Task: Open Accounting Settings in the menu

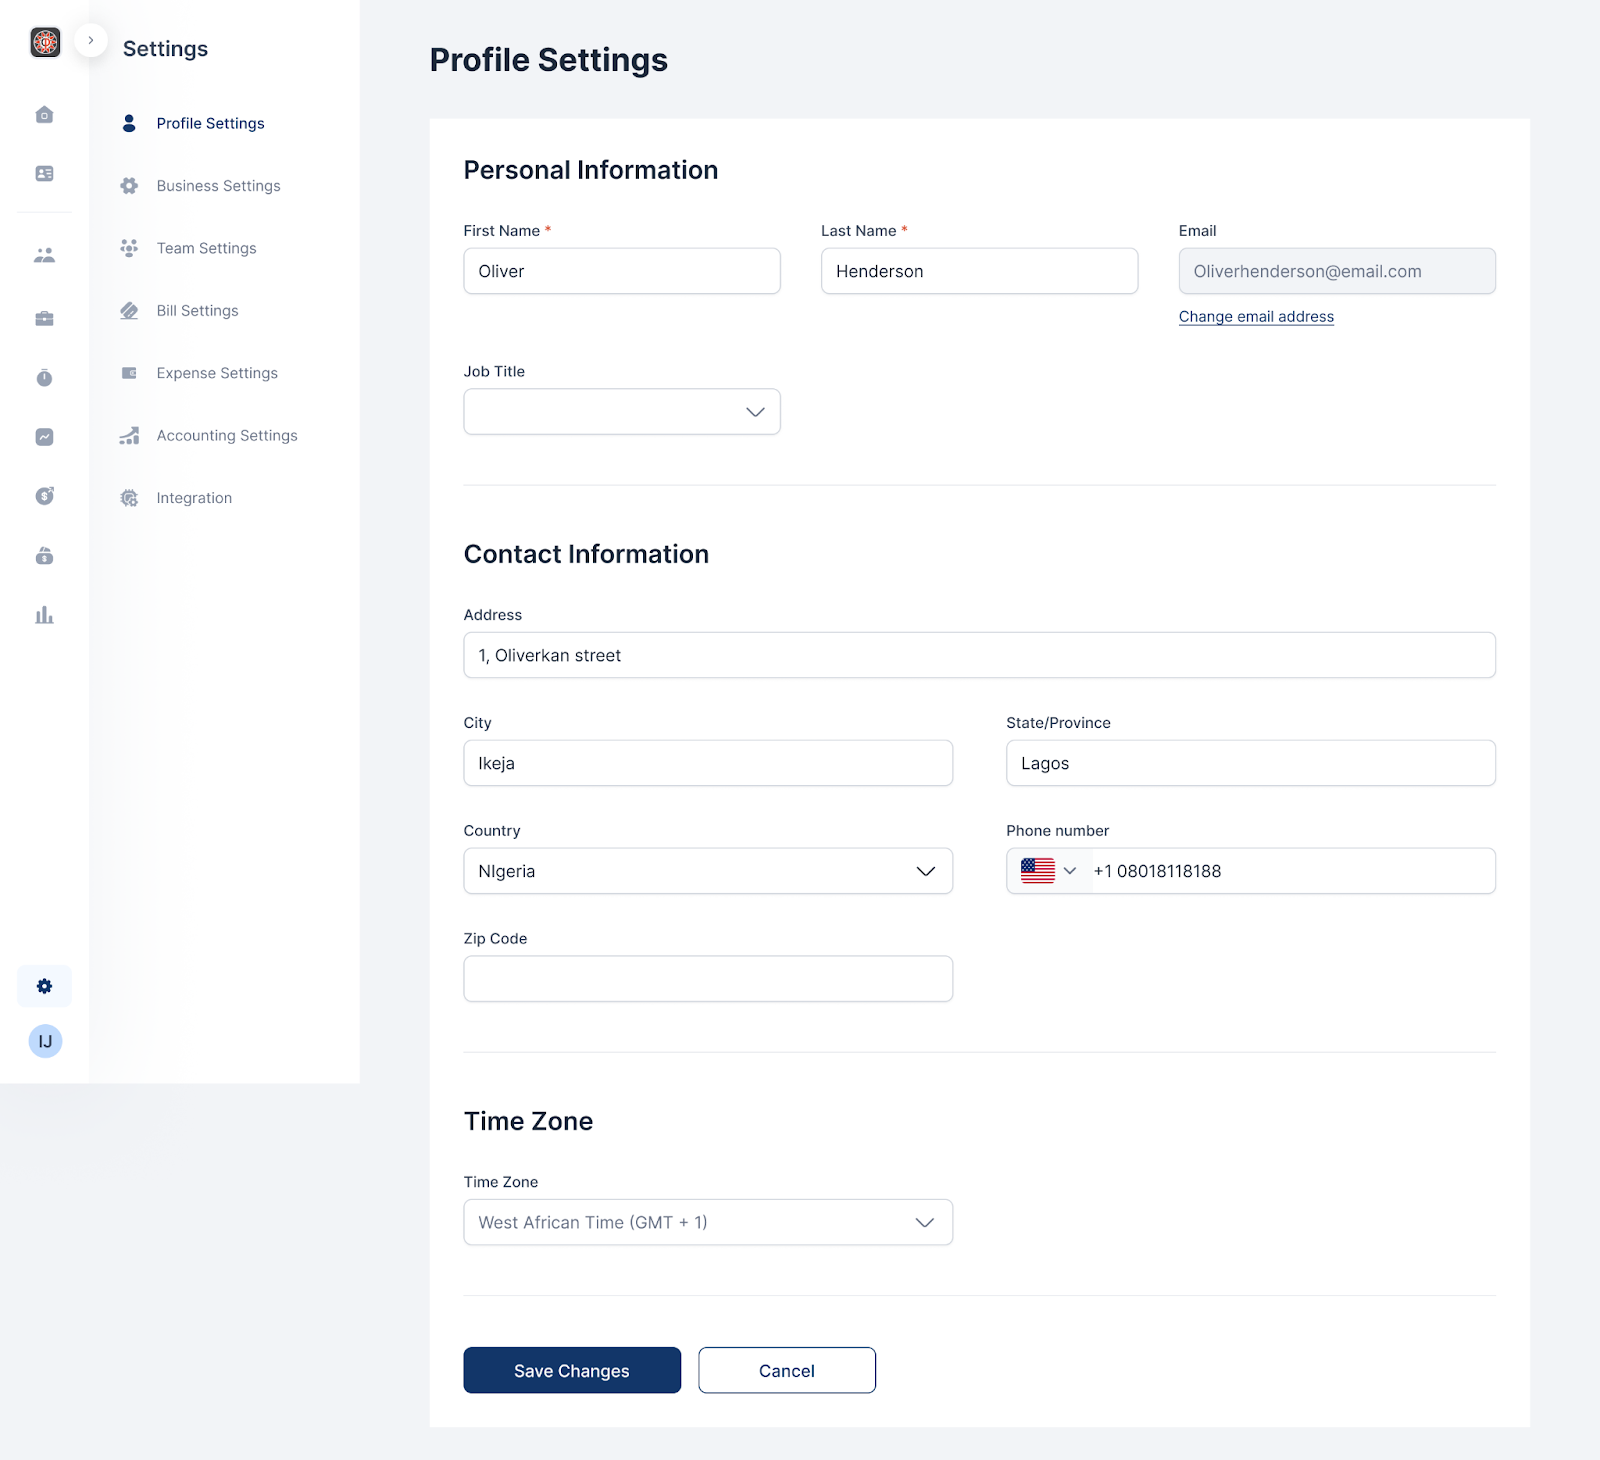Action: click(x=226, y=436)
